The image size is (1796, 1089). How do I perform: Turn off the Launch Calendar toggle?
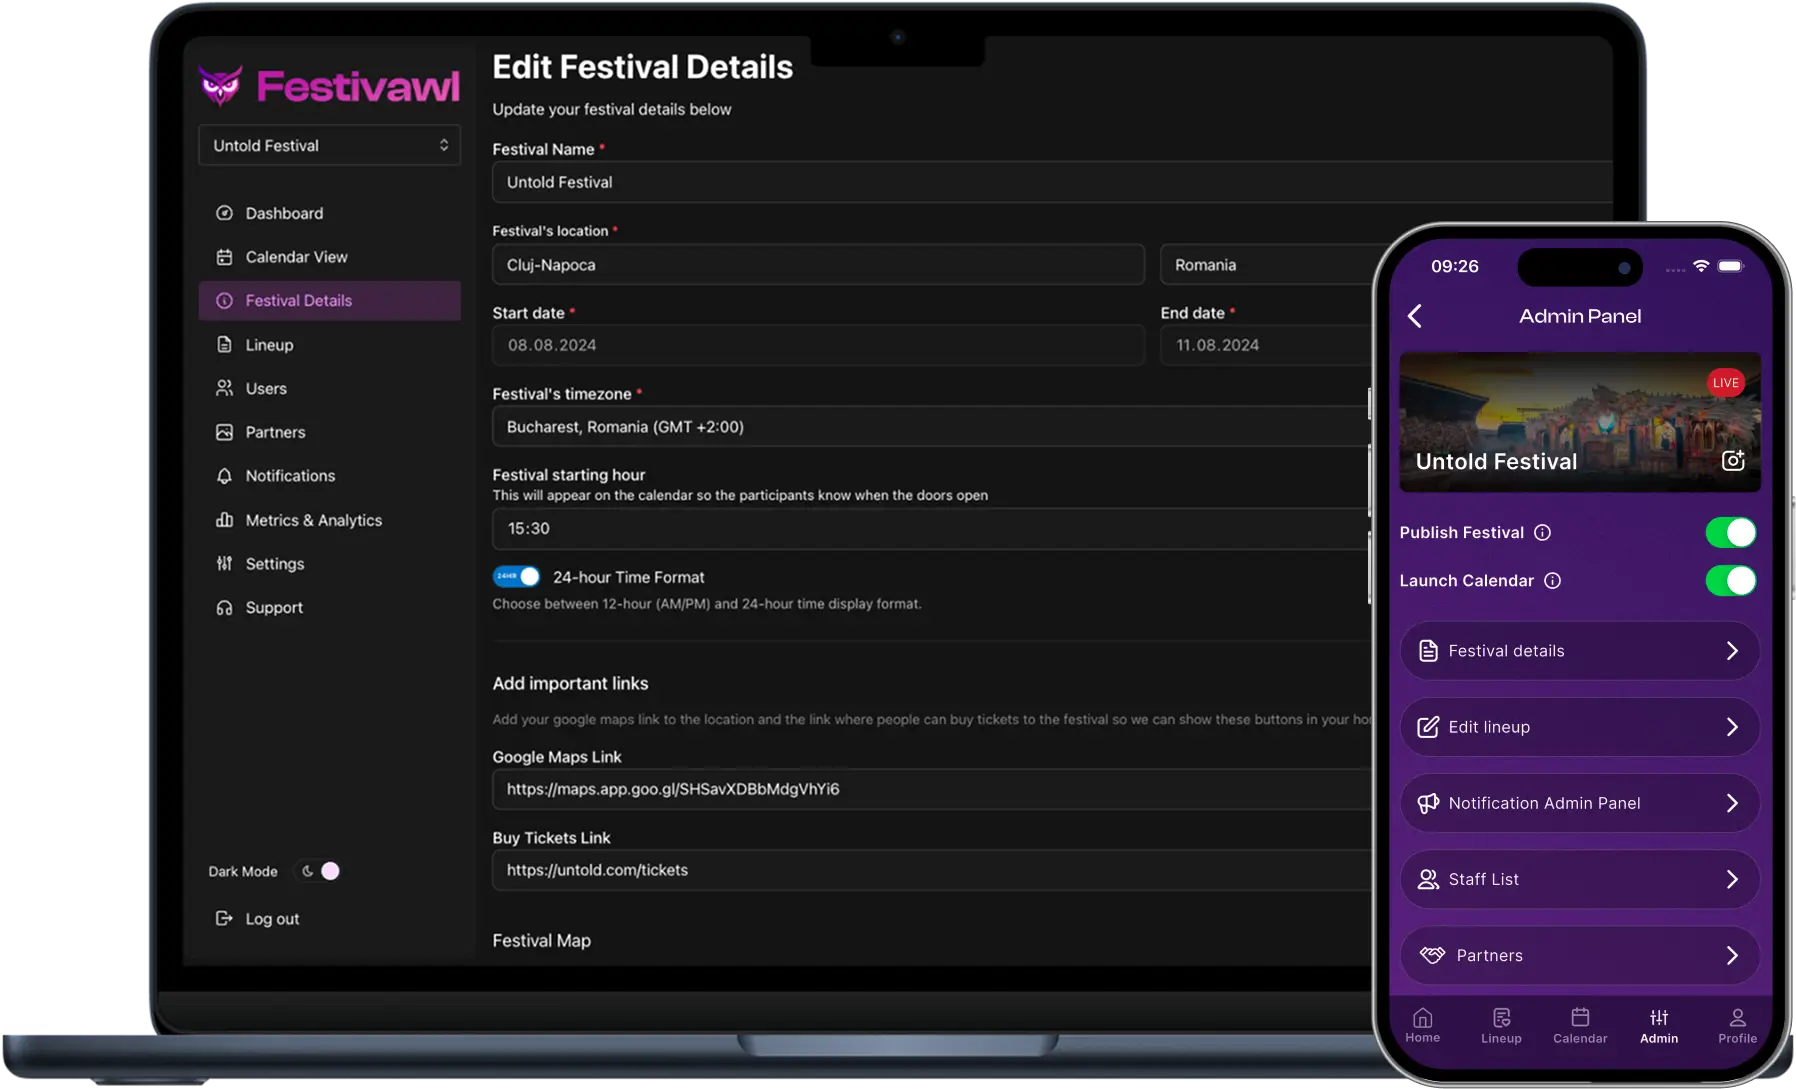pos(1731,581)
